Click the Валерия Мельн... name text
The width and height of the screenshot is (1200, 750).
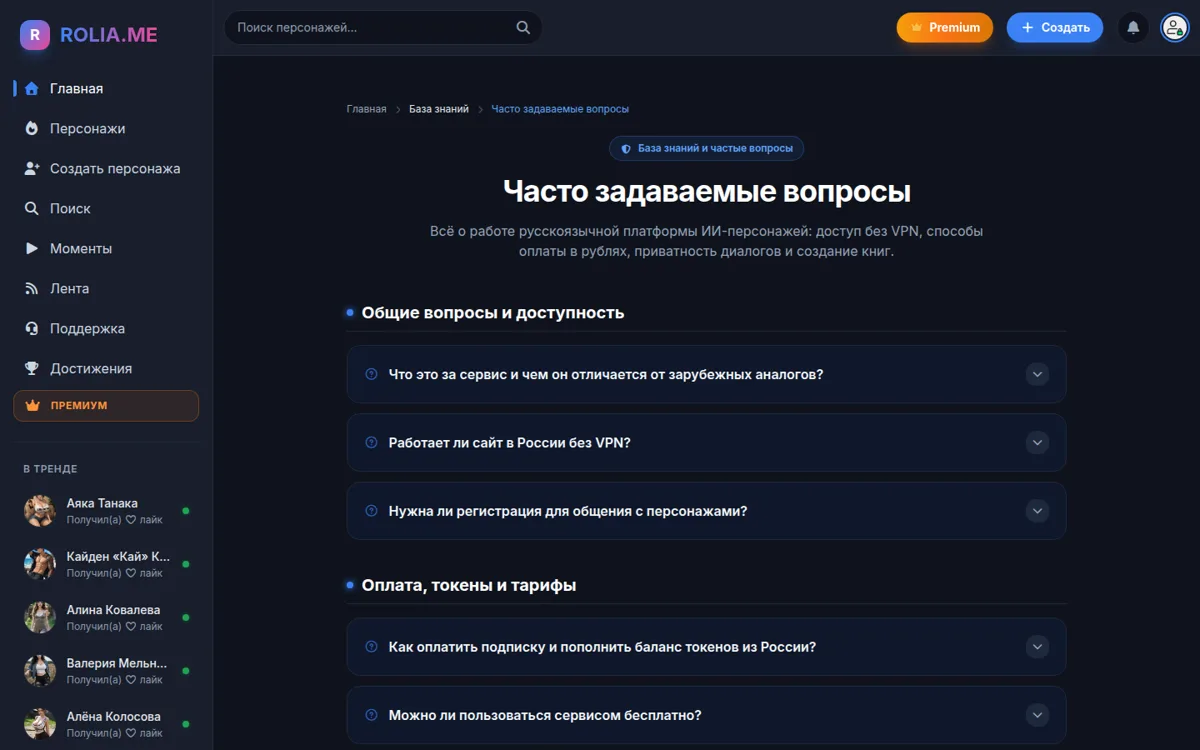click(x=117, y=663)
